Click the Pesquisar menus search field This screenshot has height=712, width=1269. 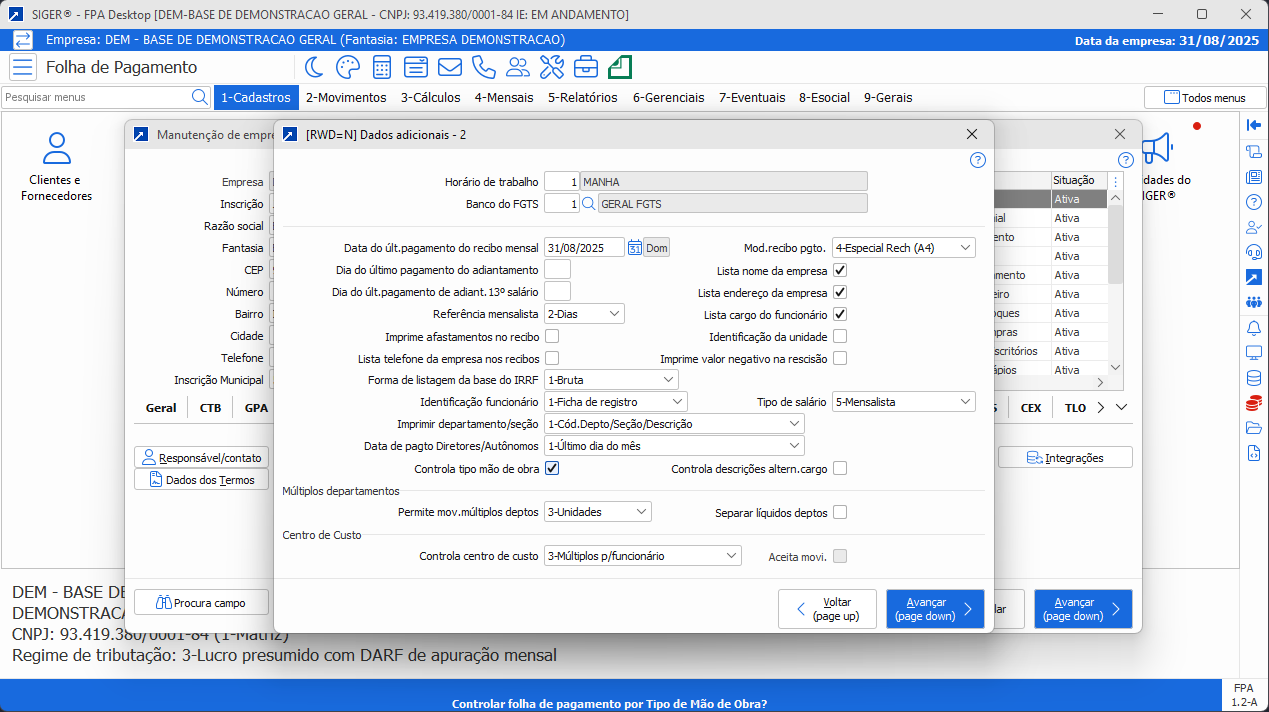[x=96, y=98]
